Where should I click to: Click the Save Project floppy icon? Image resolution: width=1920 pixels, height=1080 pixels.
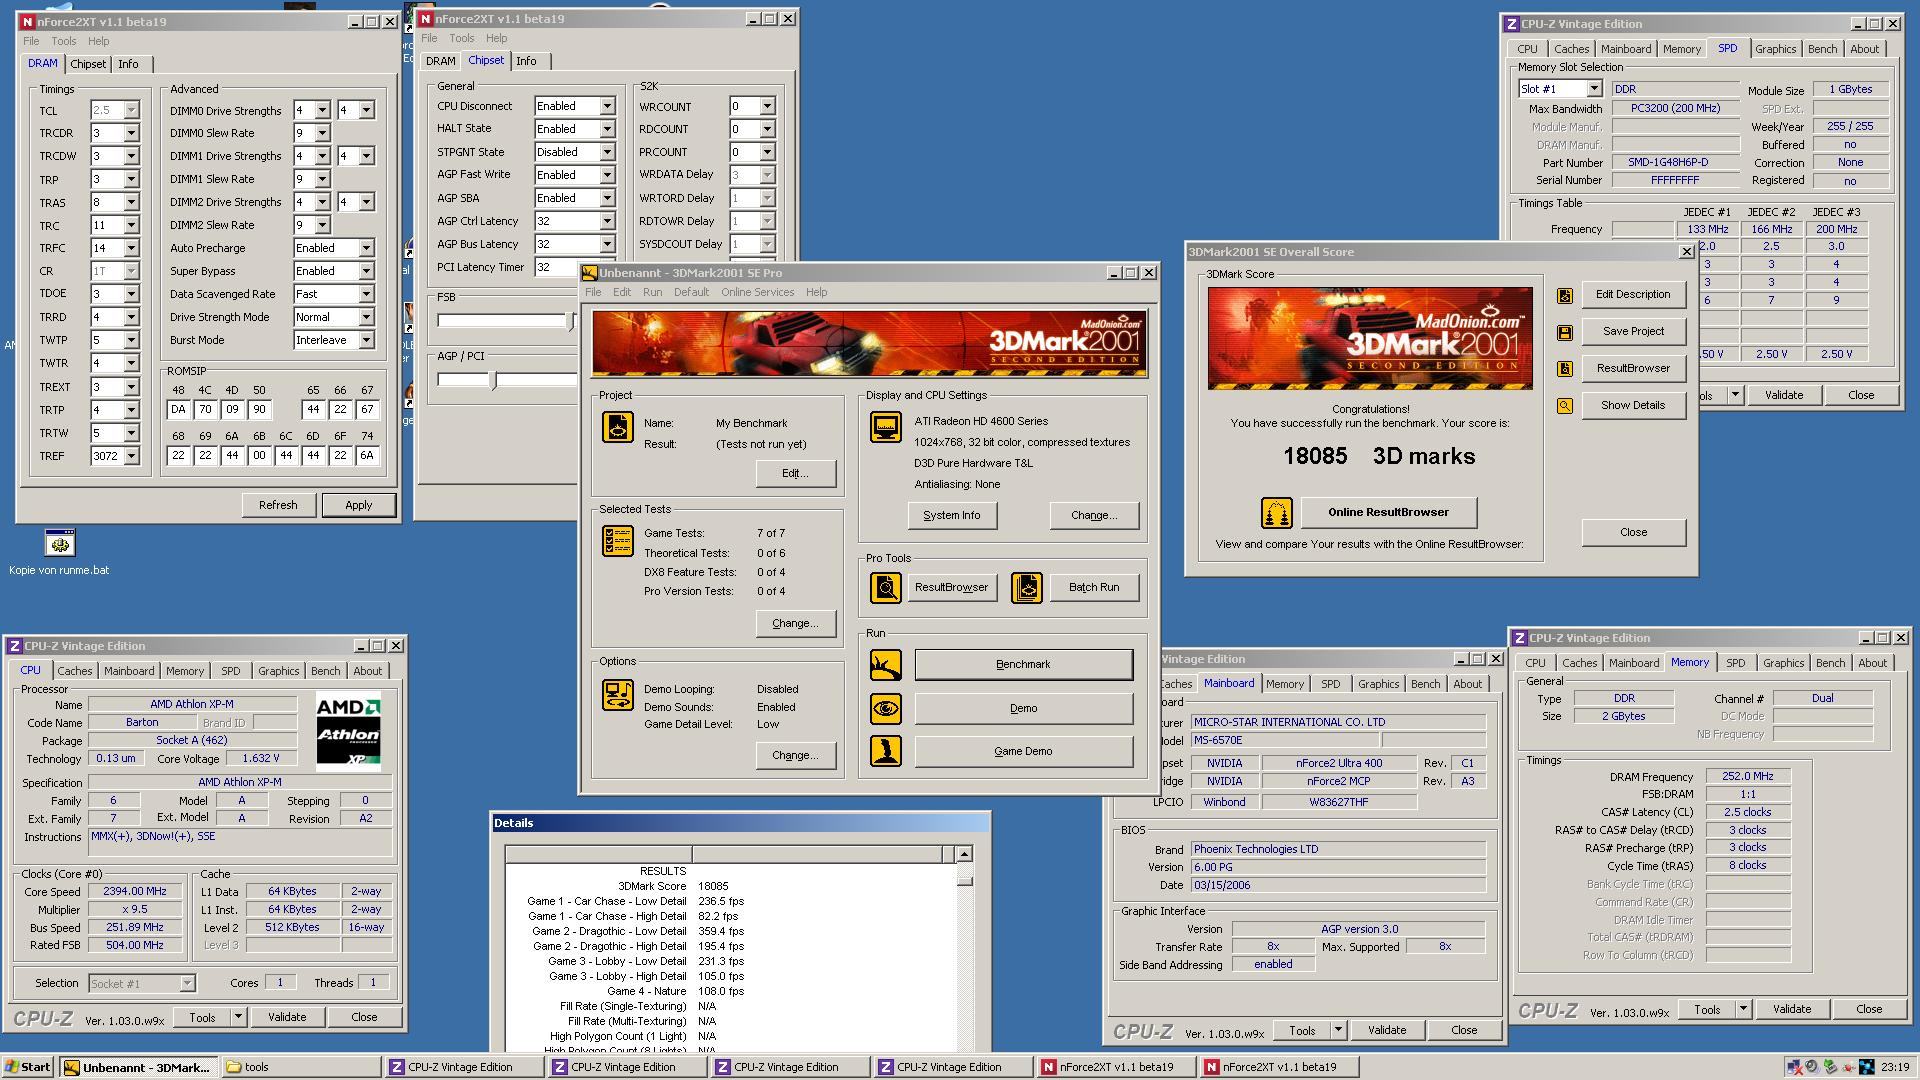(1565, 332)
